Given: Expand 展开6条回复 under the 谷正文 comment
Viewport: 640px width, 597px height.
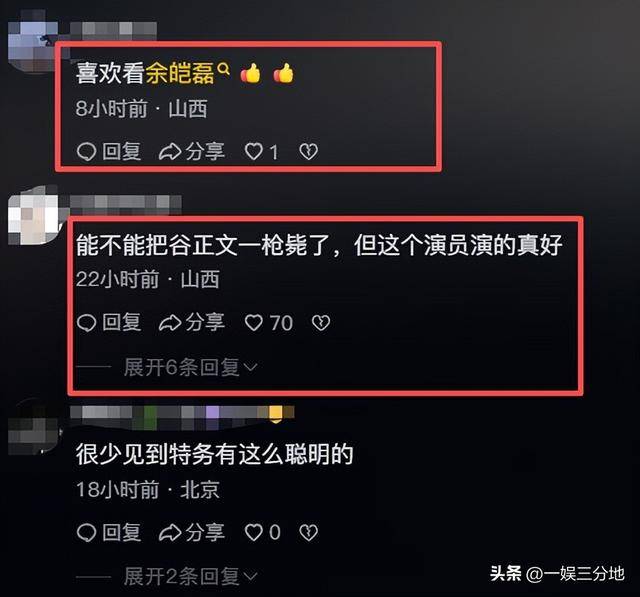Looking at the screenshot, I should (191, 367).
